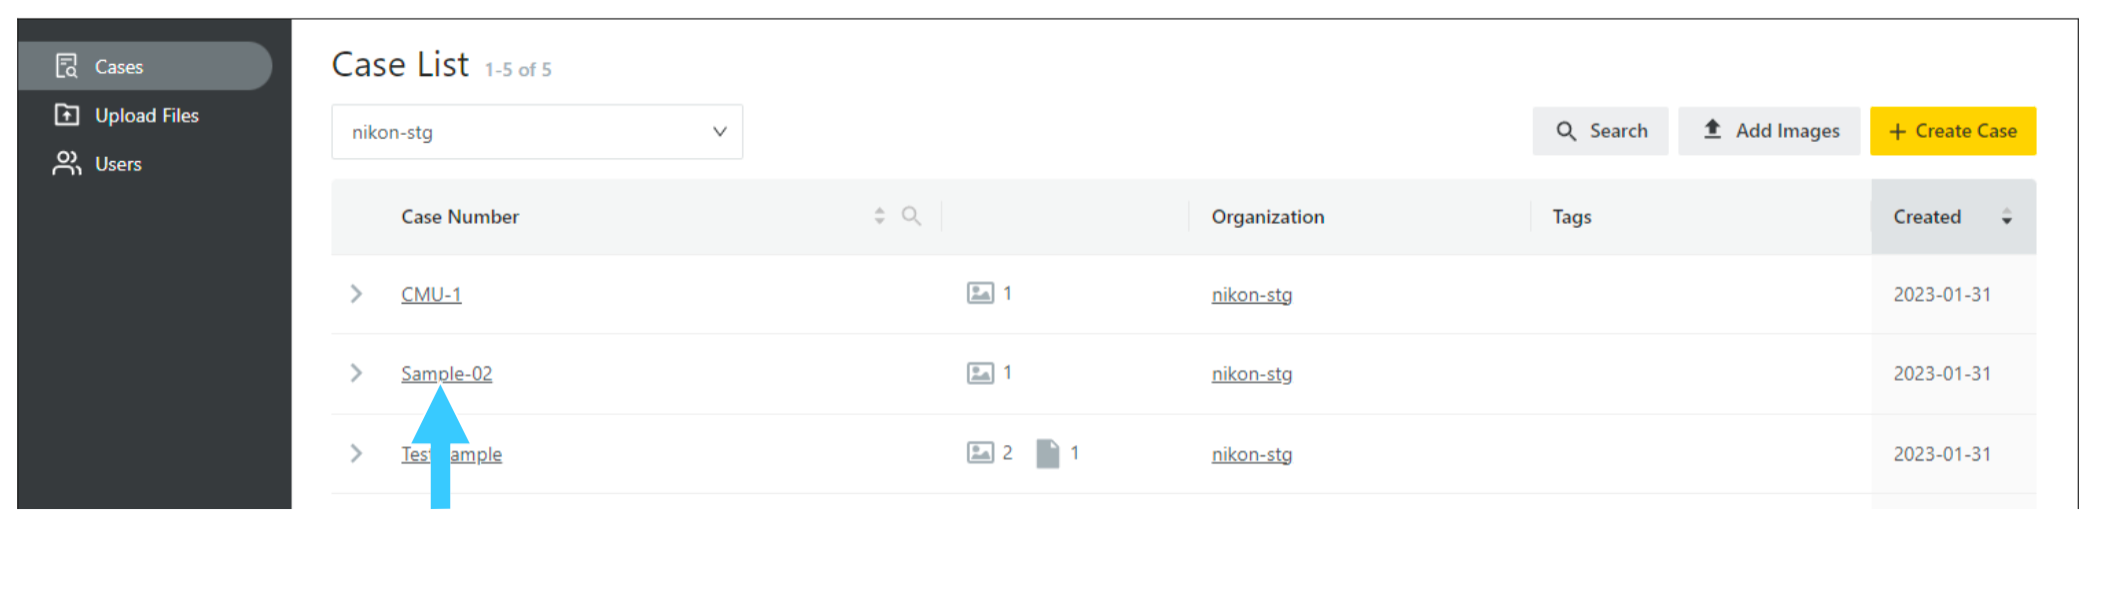Click the image count icon for CMU-1

[980, 293]
